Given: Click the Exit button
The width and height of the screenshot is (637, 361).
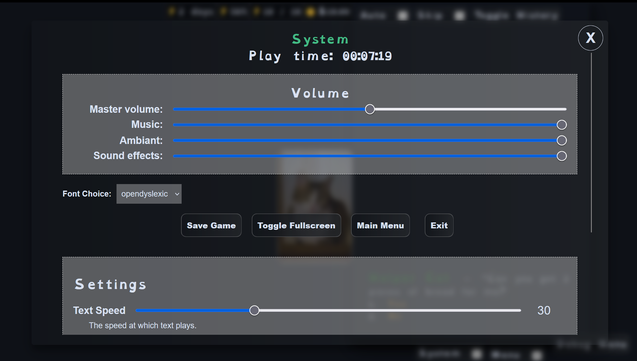Looking at the screenshot, I should (x=439, y=225).
